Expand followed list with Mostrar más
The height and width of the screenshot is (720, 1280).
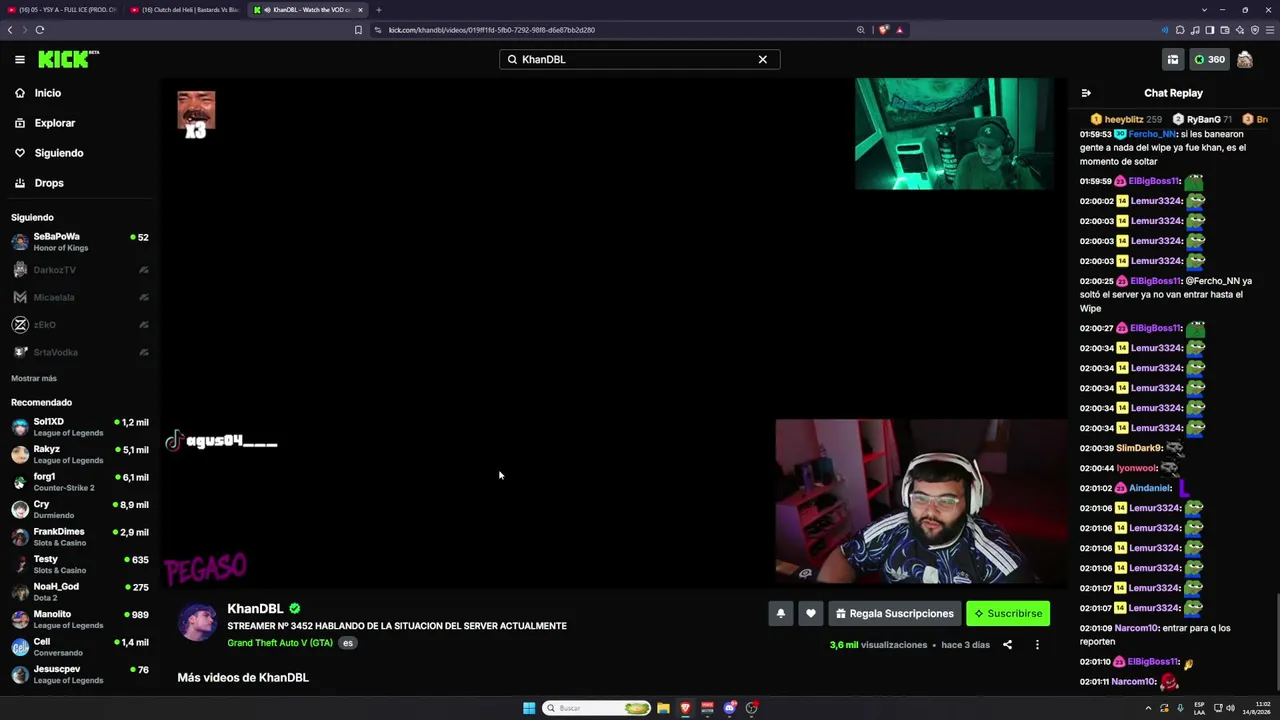coord(34,379)
